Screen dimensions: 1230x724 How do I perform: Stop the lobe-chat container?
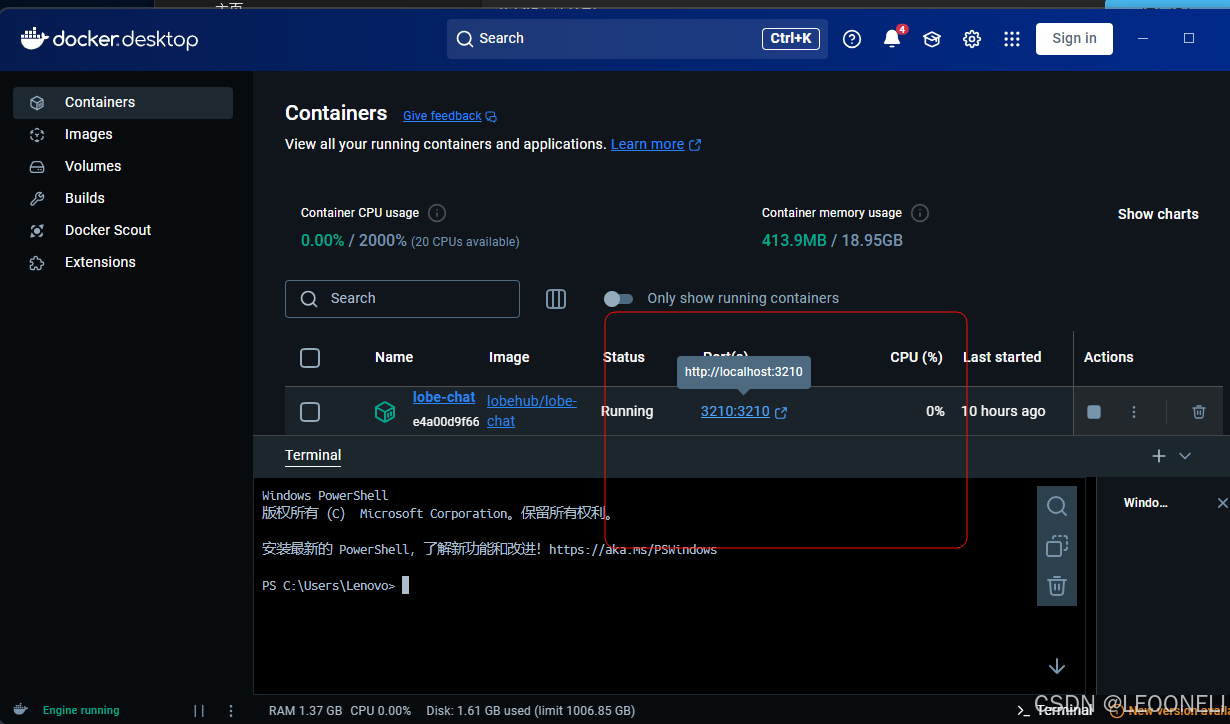(1094, 412)
